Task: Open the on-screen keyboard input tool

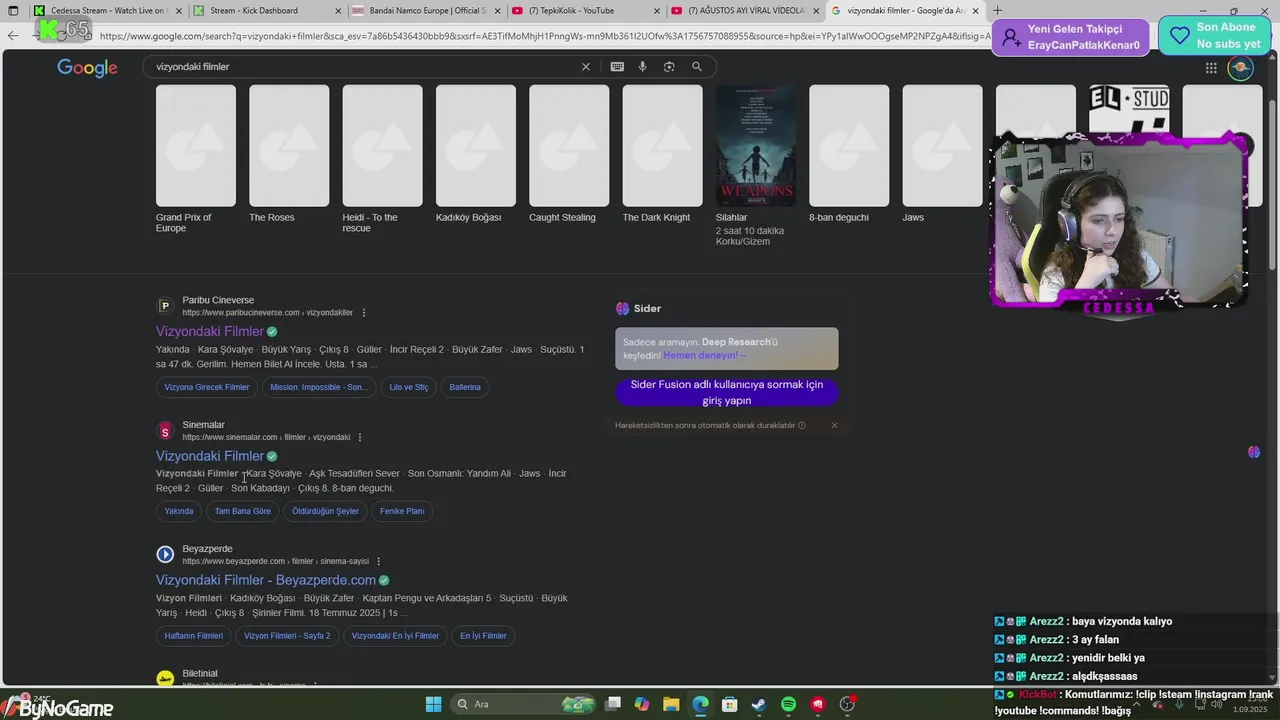Action: [617, 67]
